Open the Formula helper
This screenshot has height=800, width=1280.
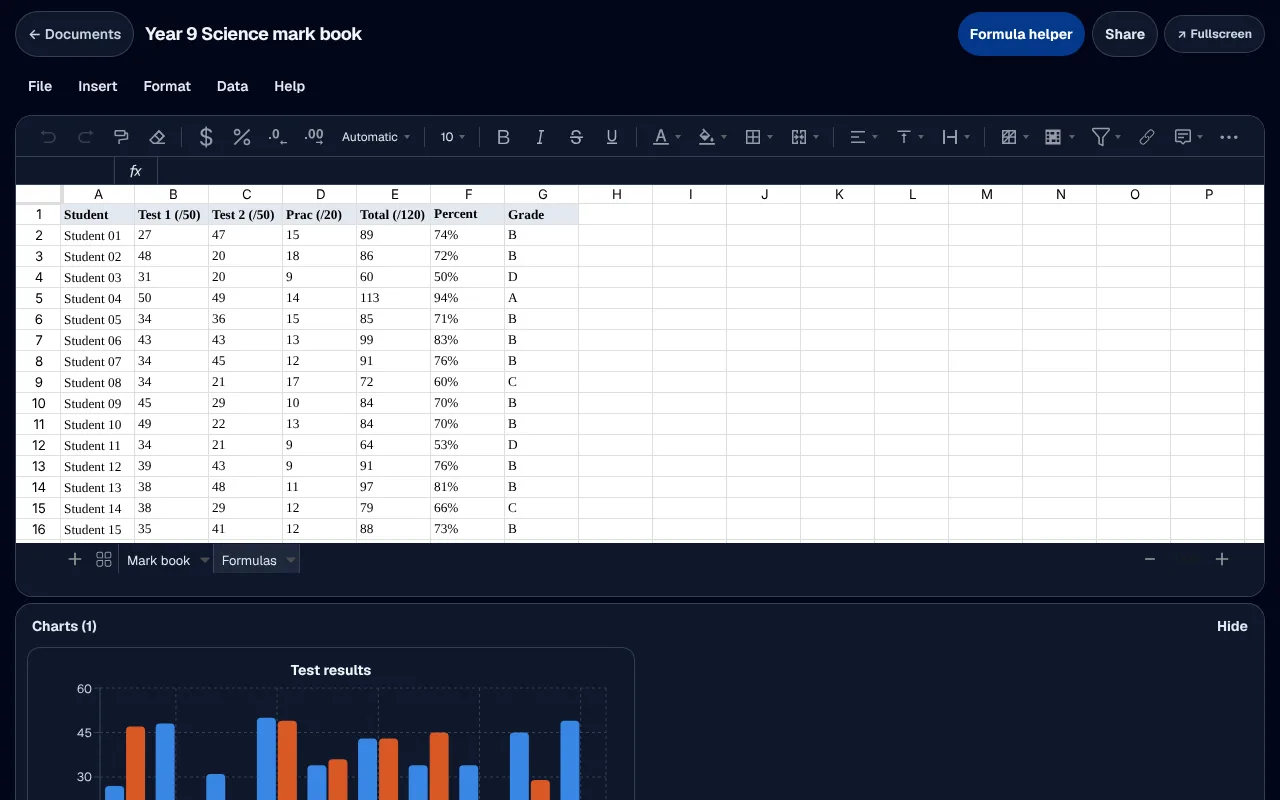pyautogui.click(x=1021, y=34)
